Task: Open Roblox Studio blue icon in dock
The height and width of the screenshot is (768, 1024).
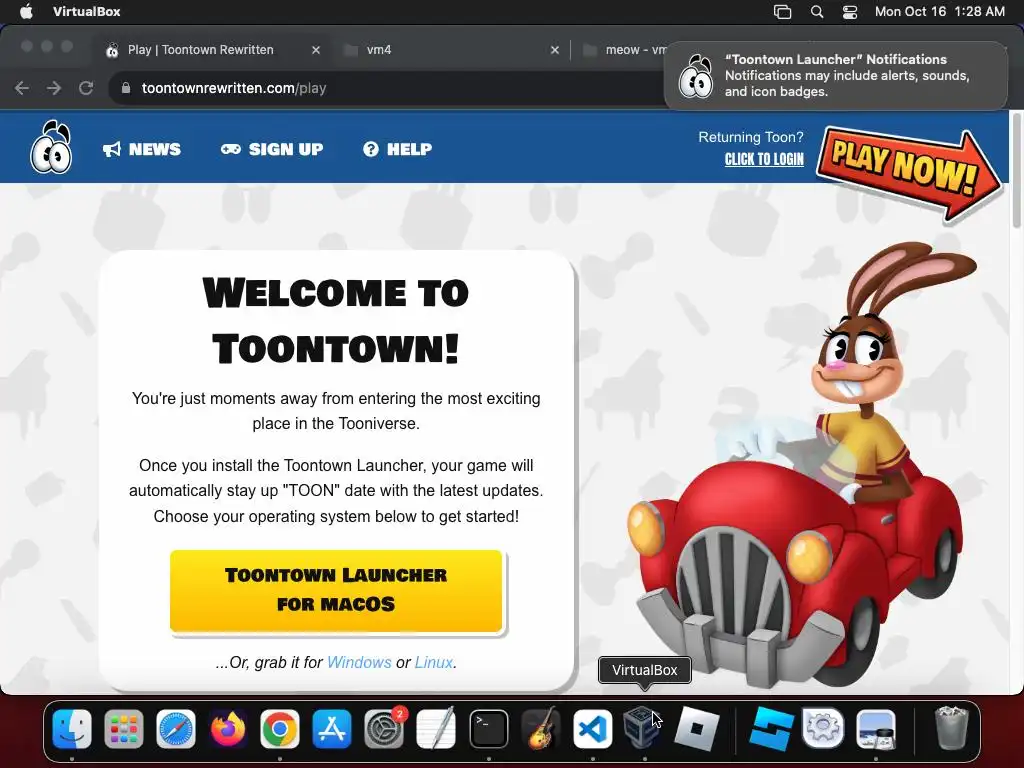Action: coord(771,729)
